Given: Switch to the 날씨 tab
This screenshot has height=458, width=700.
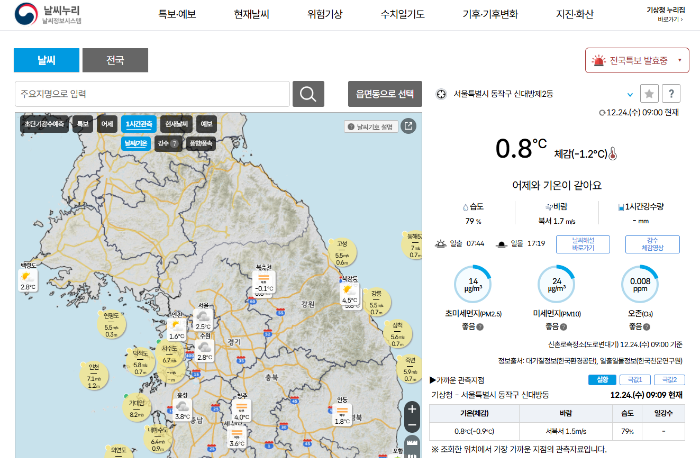Looking at the screenshot, I should point(46,60).
